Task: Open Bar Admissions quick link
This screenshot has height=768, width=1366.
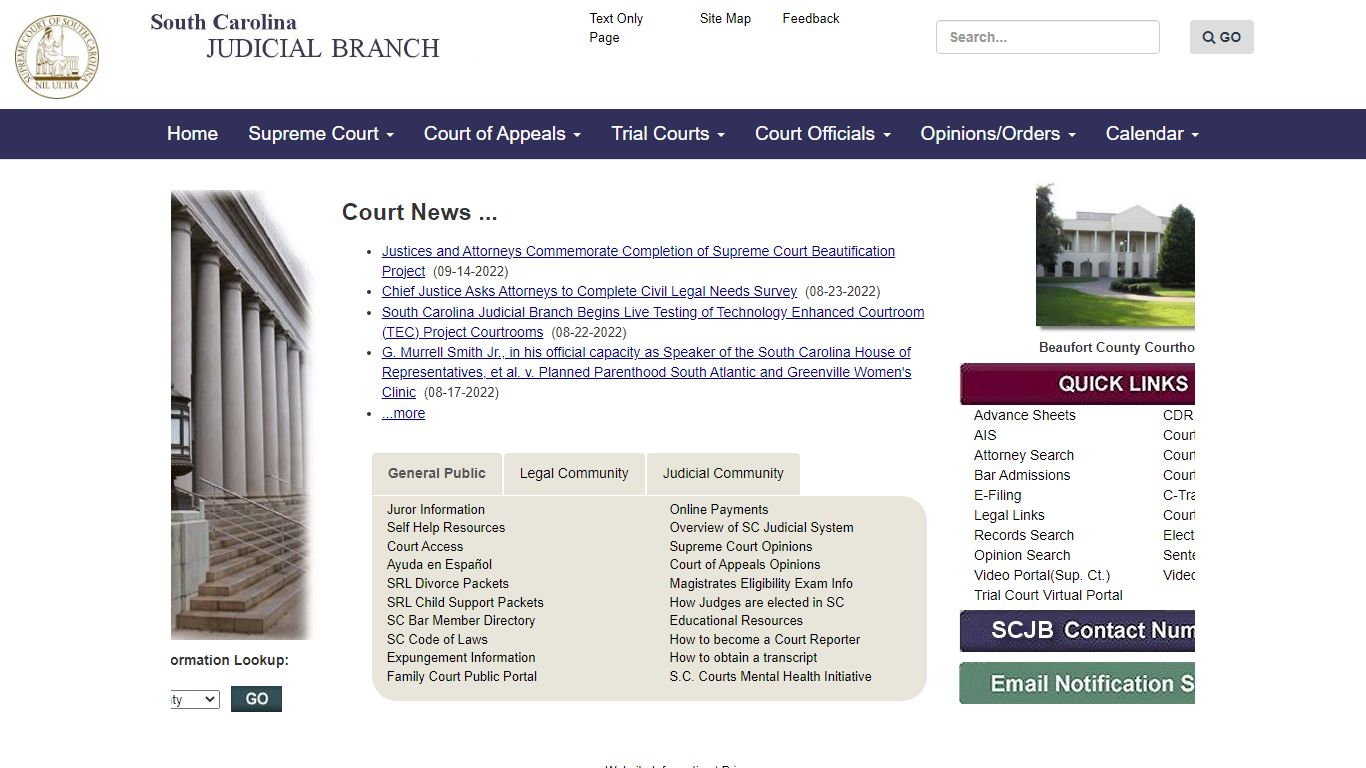Action: pyautogui.click(x=1022, y=475)
